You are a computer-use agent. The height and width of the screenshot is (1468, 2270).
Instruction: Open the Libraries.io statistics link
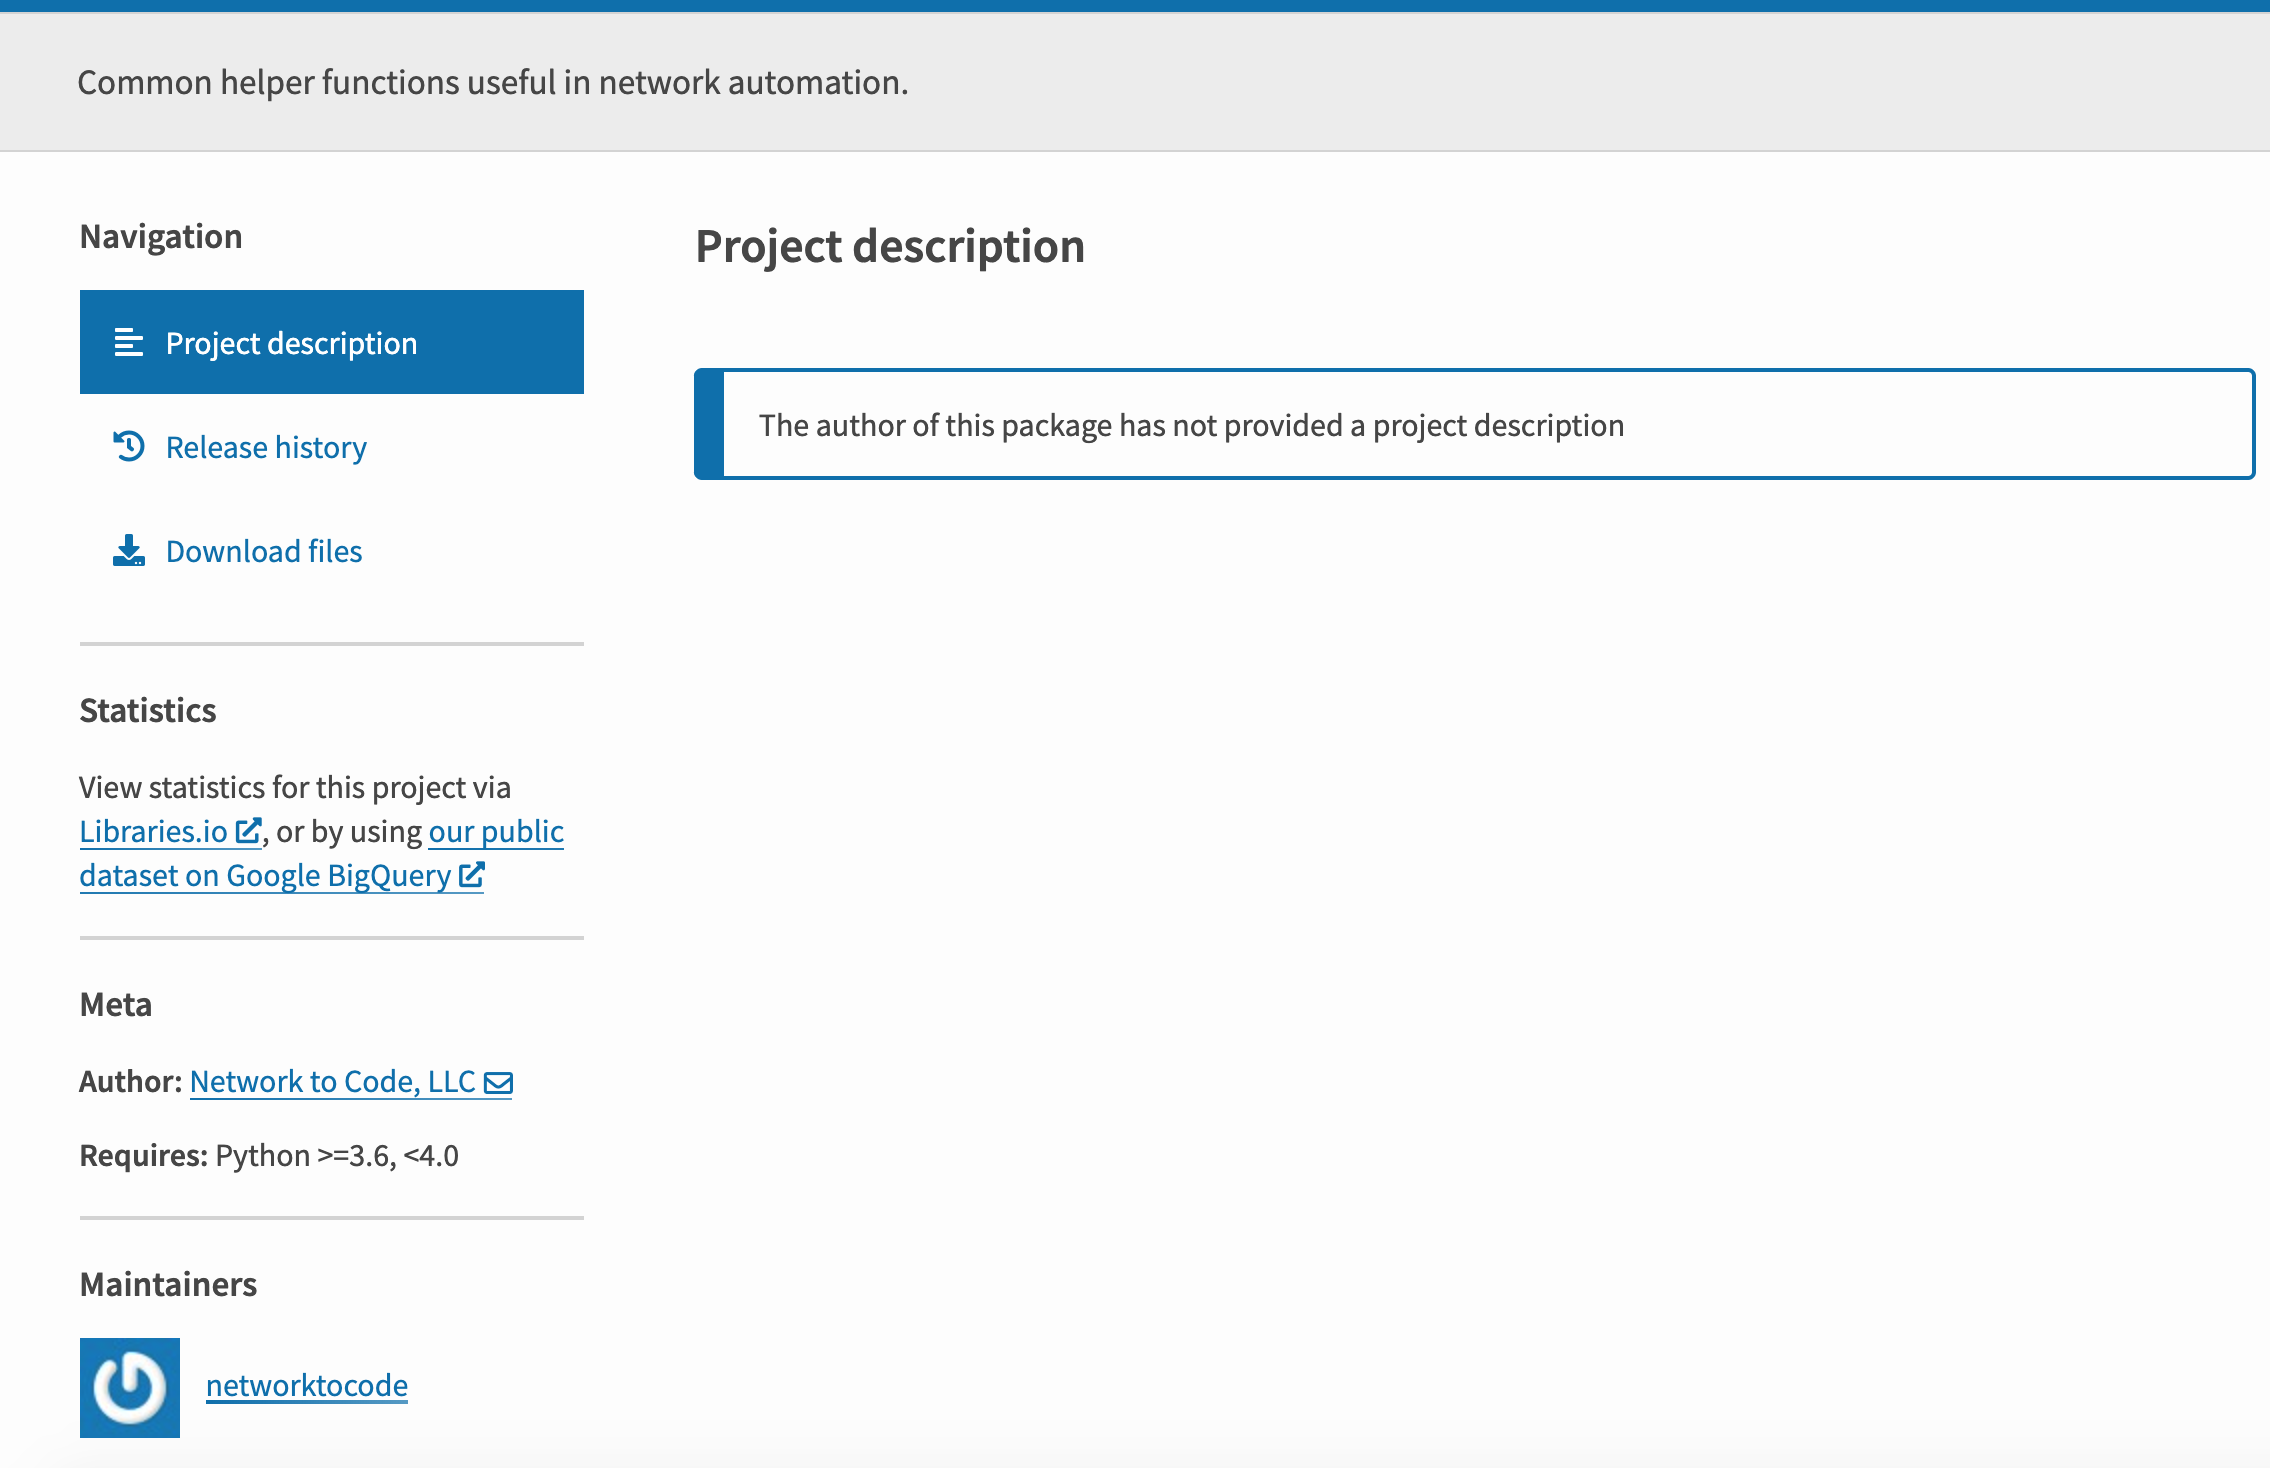[x=154, y=831]
